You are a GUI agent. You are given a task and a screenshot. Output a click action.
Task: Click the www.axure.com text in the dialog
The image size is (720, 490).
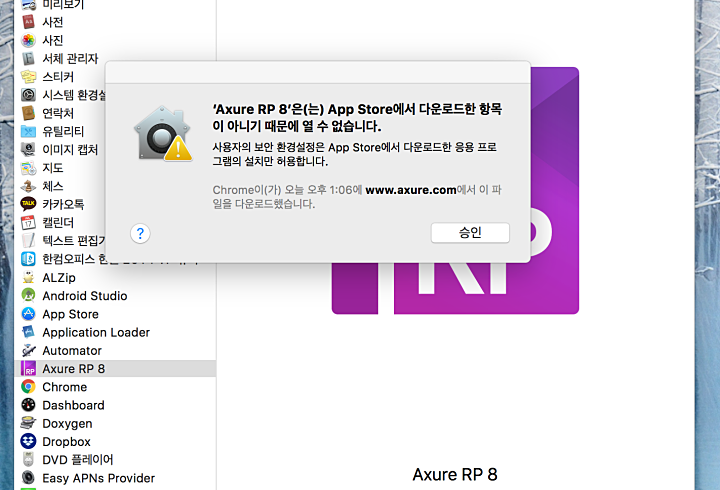point(411,190)
